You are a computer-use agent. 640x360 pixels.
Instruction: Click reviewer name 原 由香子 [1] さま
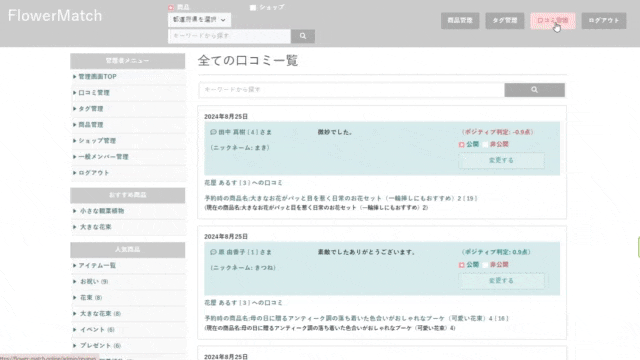click(245, 252)
